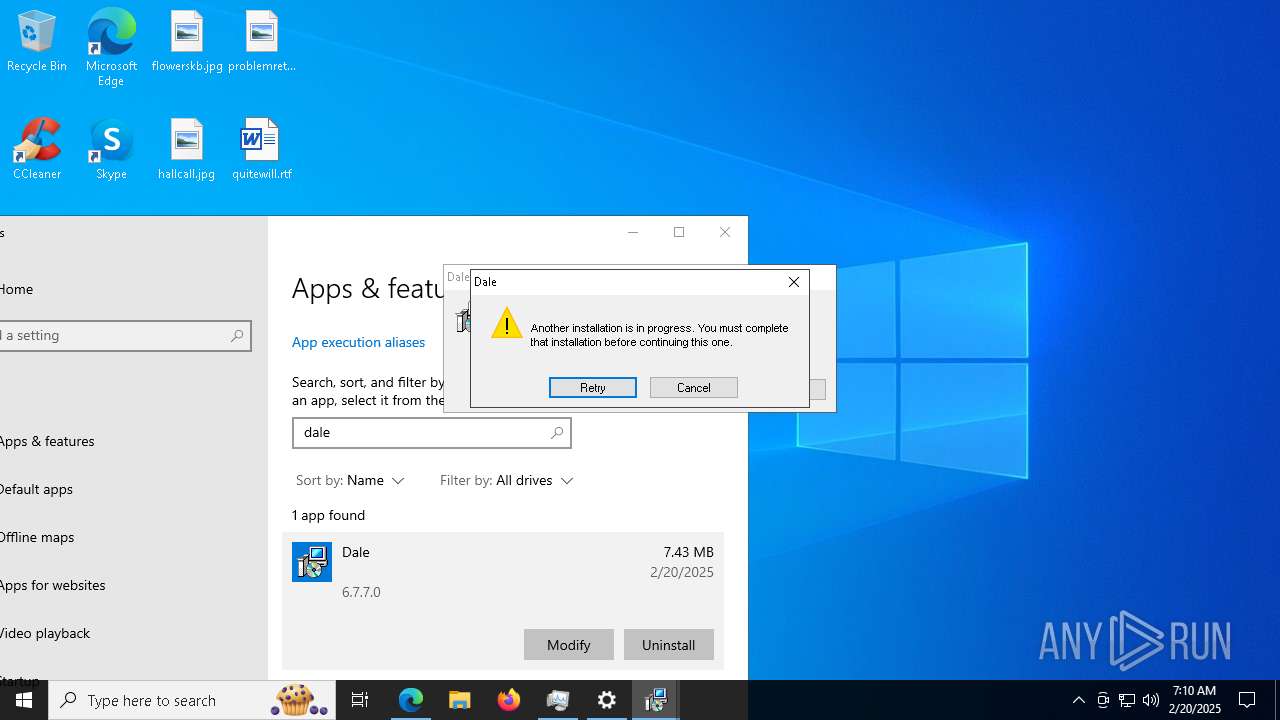1280x720 pixels.
Task: Open the Action Center notifications icon
Action: (x=1247, y=700)
